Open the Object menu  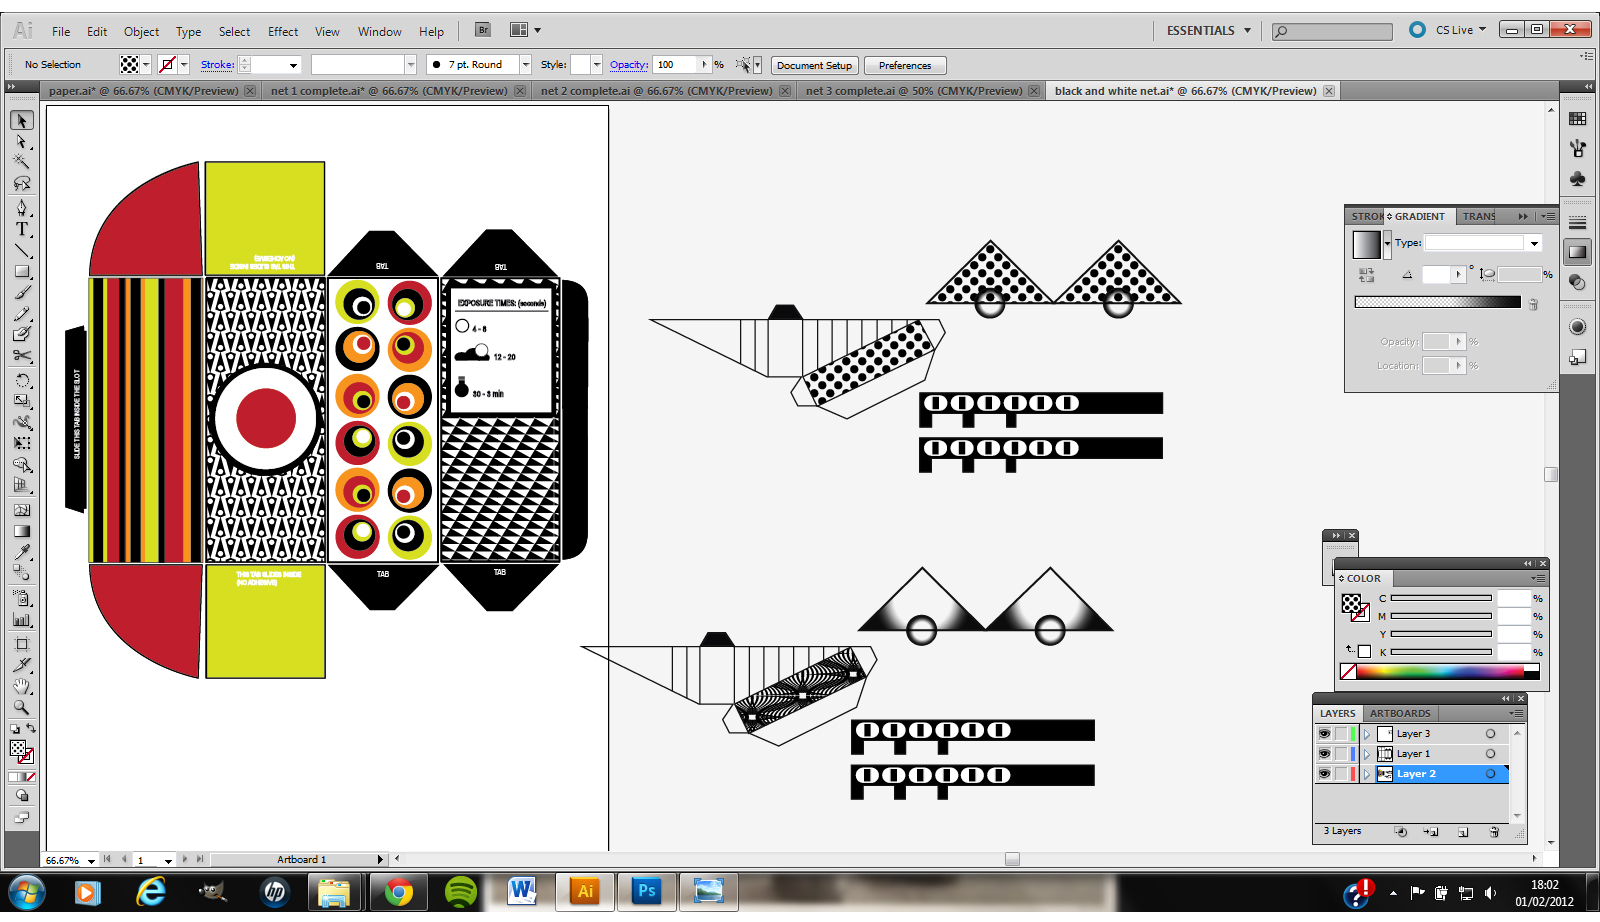(x=141, y=31)
